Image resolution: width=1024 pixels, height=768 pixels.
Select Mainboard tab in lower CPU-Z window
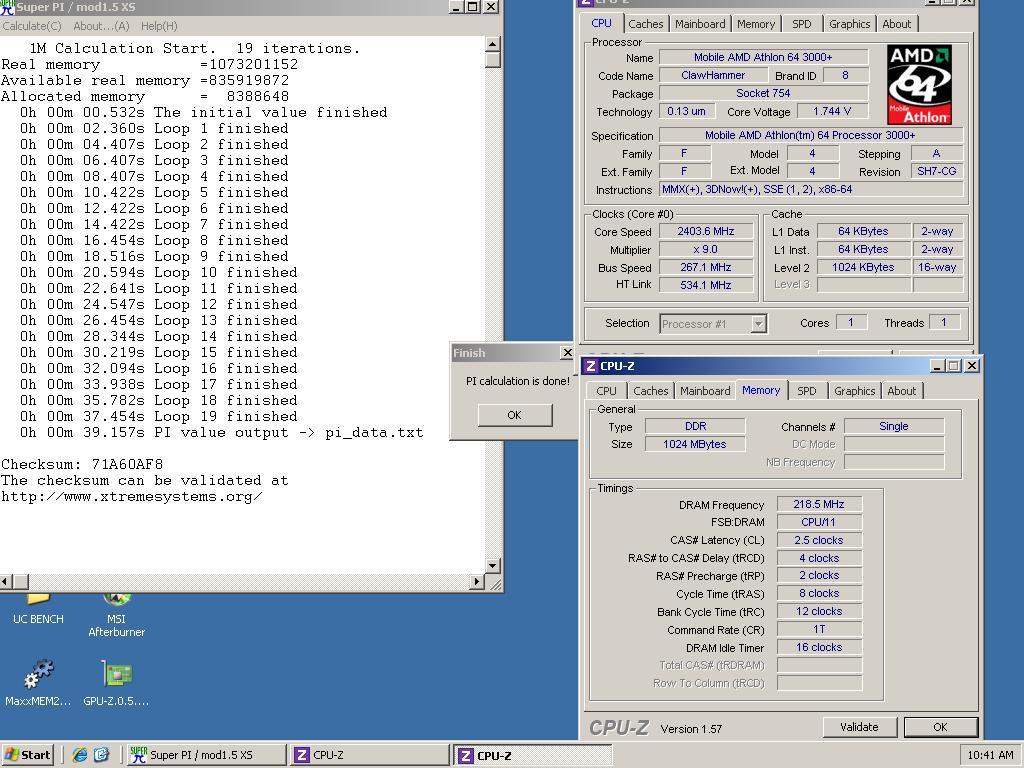(705, 391)
